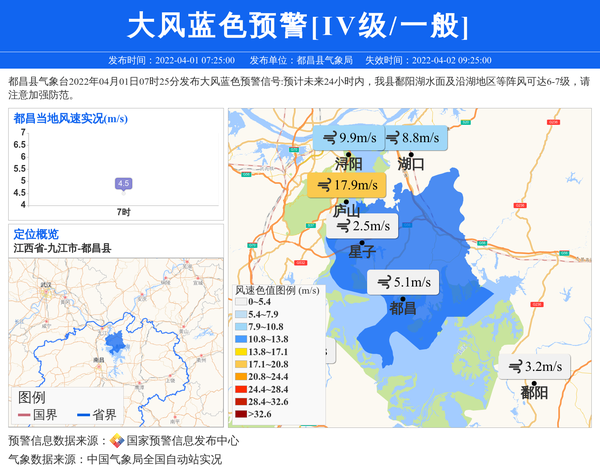
Task: Select the 17.1~20.8 orange legend swatch
Action: pyautogui.click(x=240, y=364)
